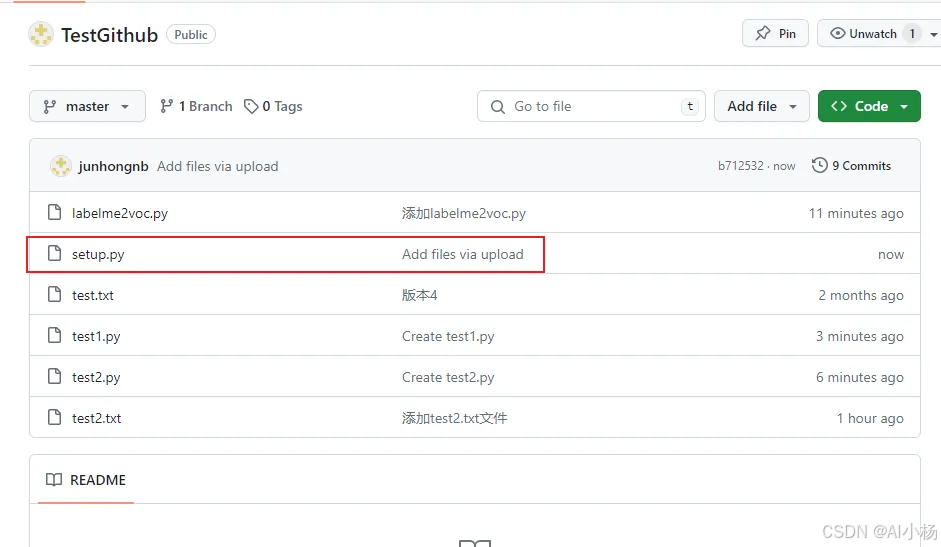Open the Create test2.py commit message
Screen dimensions: 941x547
(x=448, y=377)
